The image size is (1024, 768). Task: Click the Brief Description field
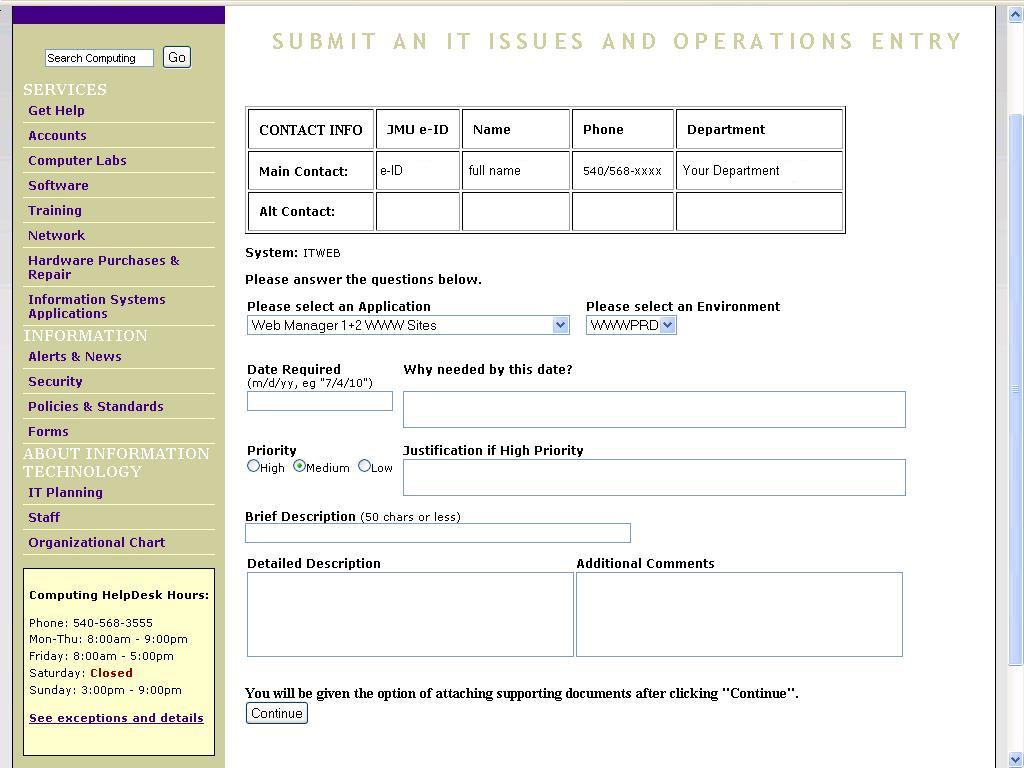coord(438,533)
